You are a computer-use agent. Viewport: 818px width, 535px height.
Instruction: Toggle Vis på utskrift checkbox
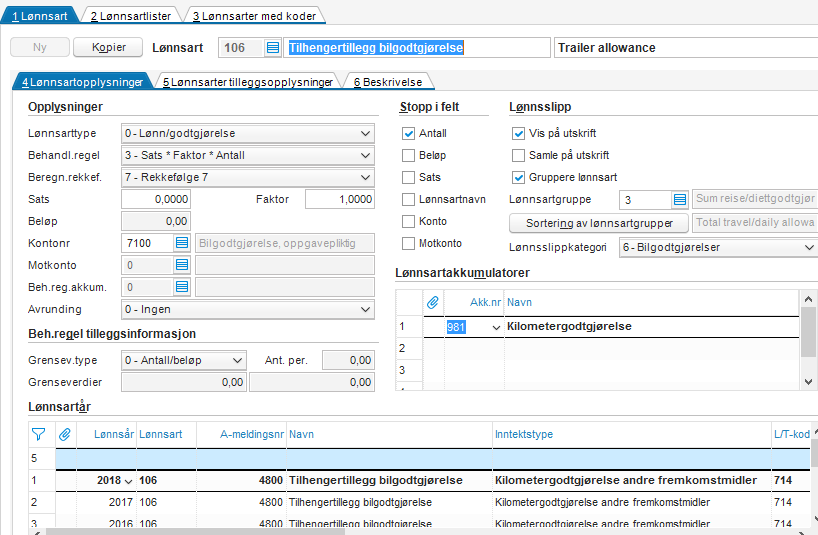click(518, 133)
